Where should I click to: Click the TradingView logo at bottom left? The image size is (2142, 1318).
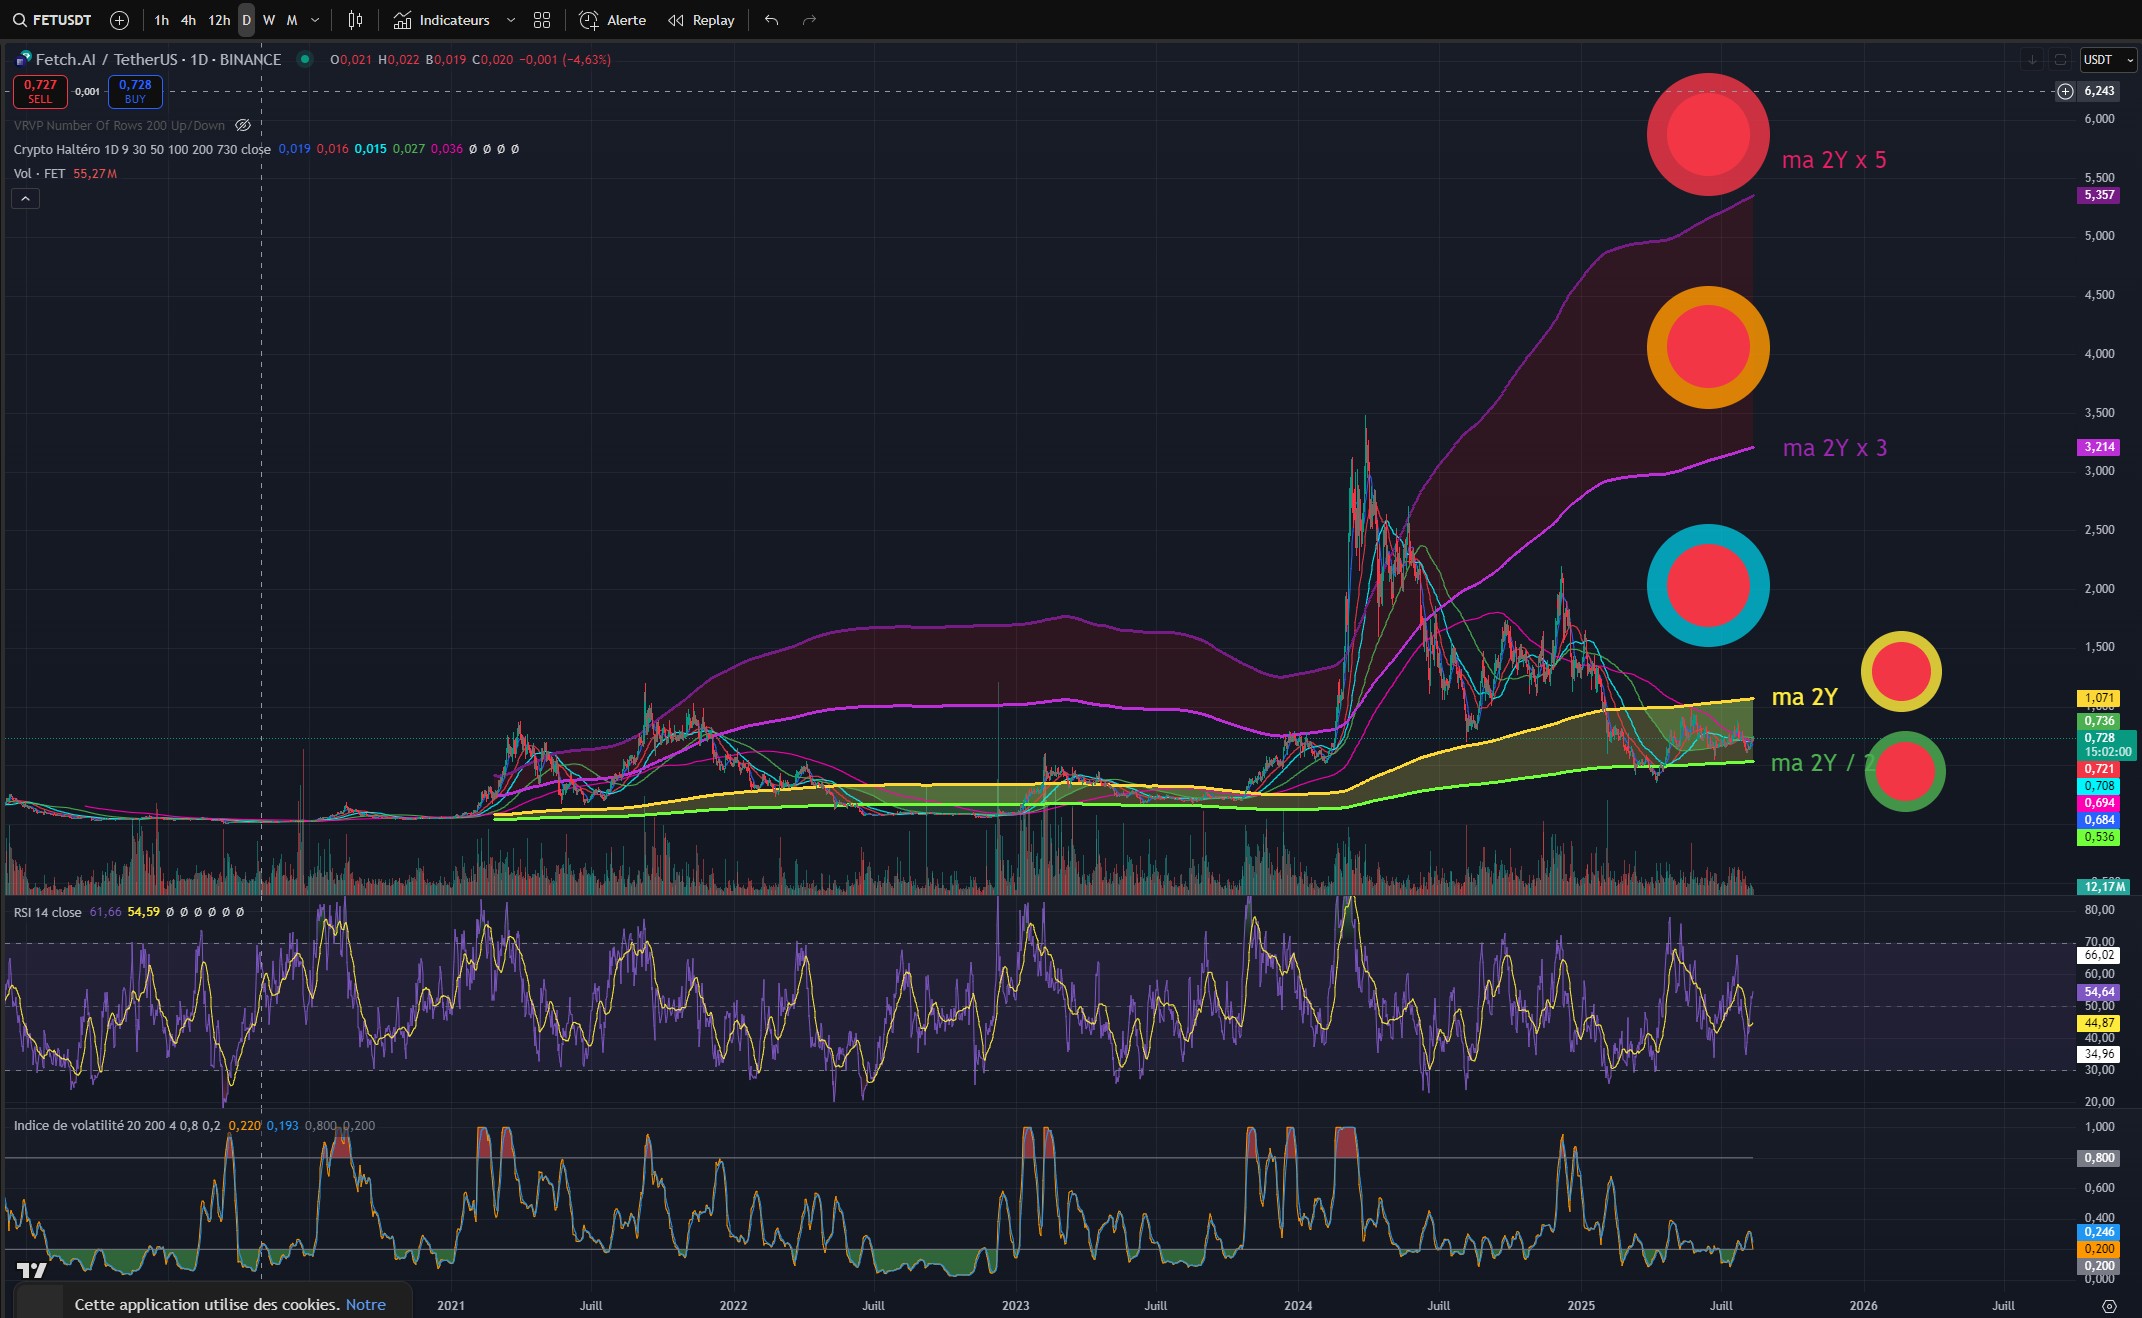pyautogui.click(x=31, y=1270)
